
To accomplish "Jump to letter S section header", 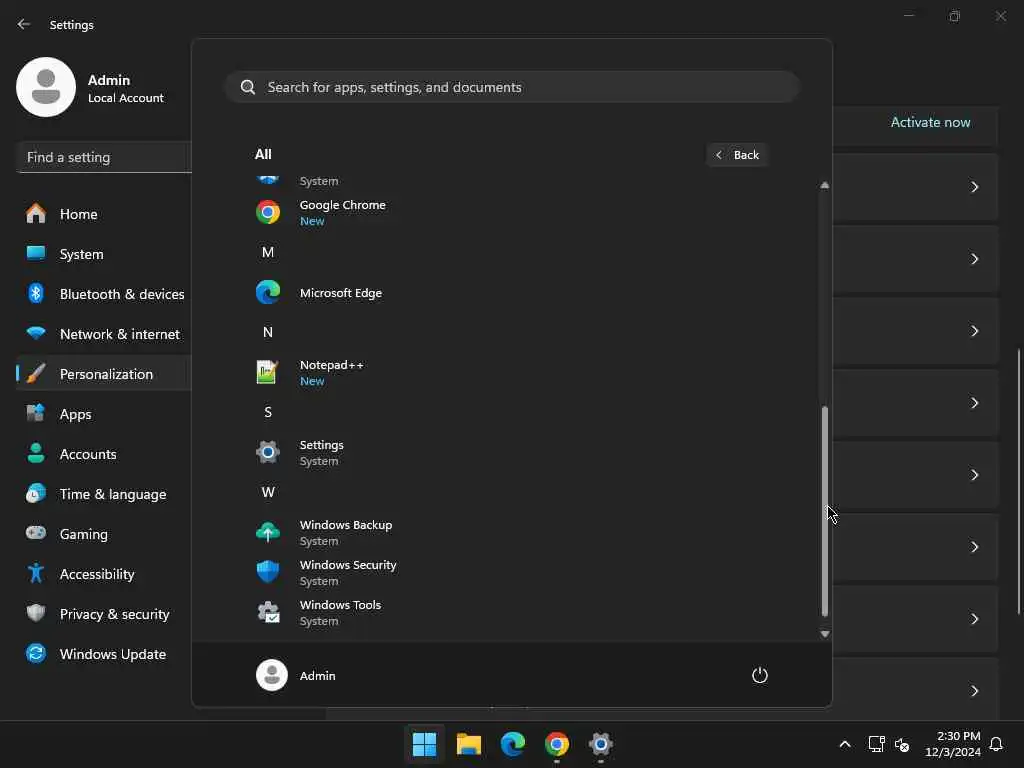I will pos(268,412).
